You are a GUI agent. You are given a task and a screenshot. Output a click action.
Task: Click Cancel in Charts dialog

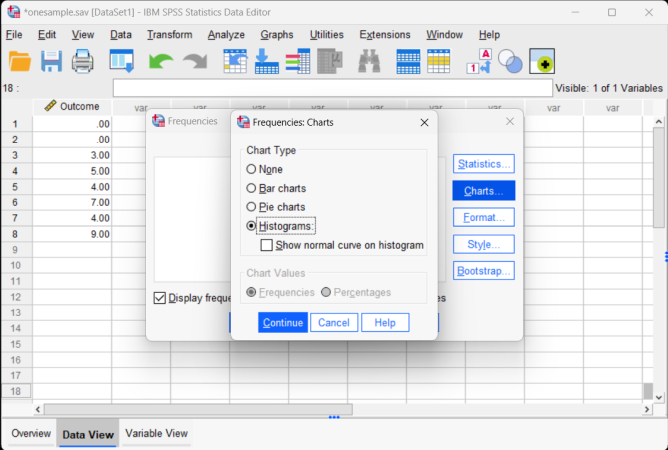pos(334,323)
